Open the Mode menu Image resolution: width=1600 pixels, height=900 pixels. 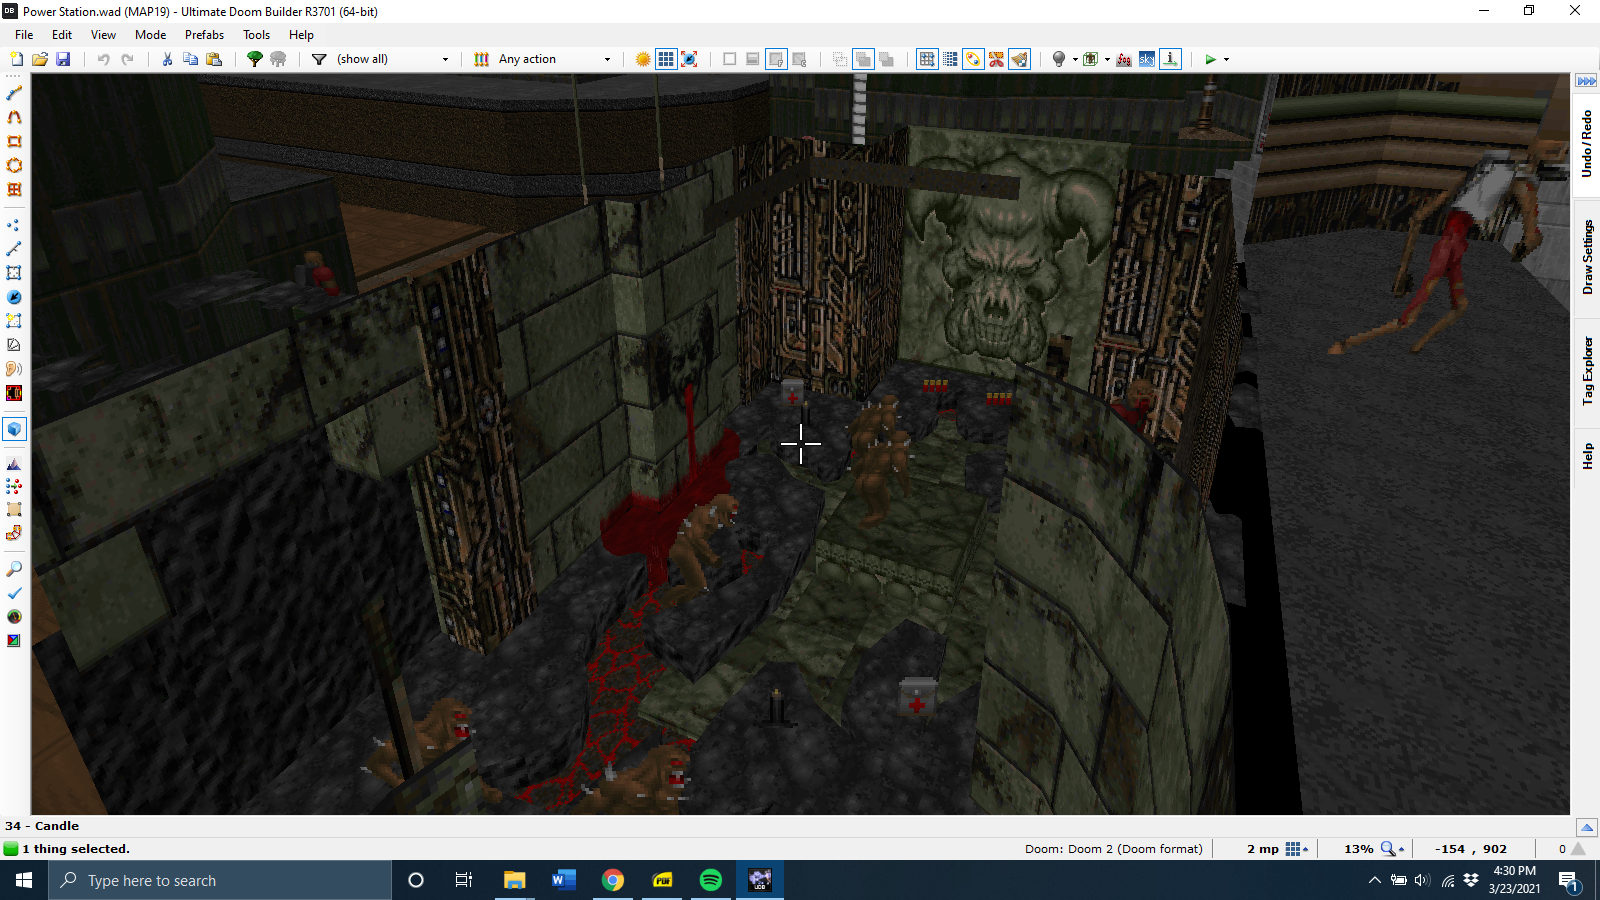[150, 34]
